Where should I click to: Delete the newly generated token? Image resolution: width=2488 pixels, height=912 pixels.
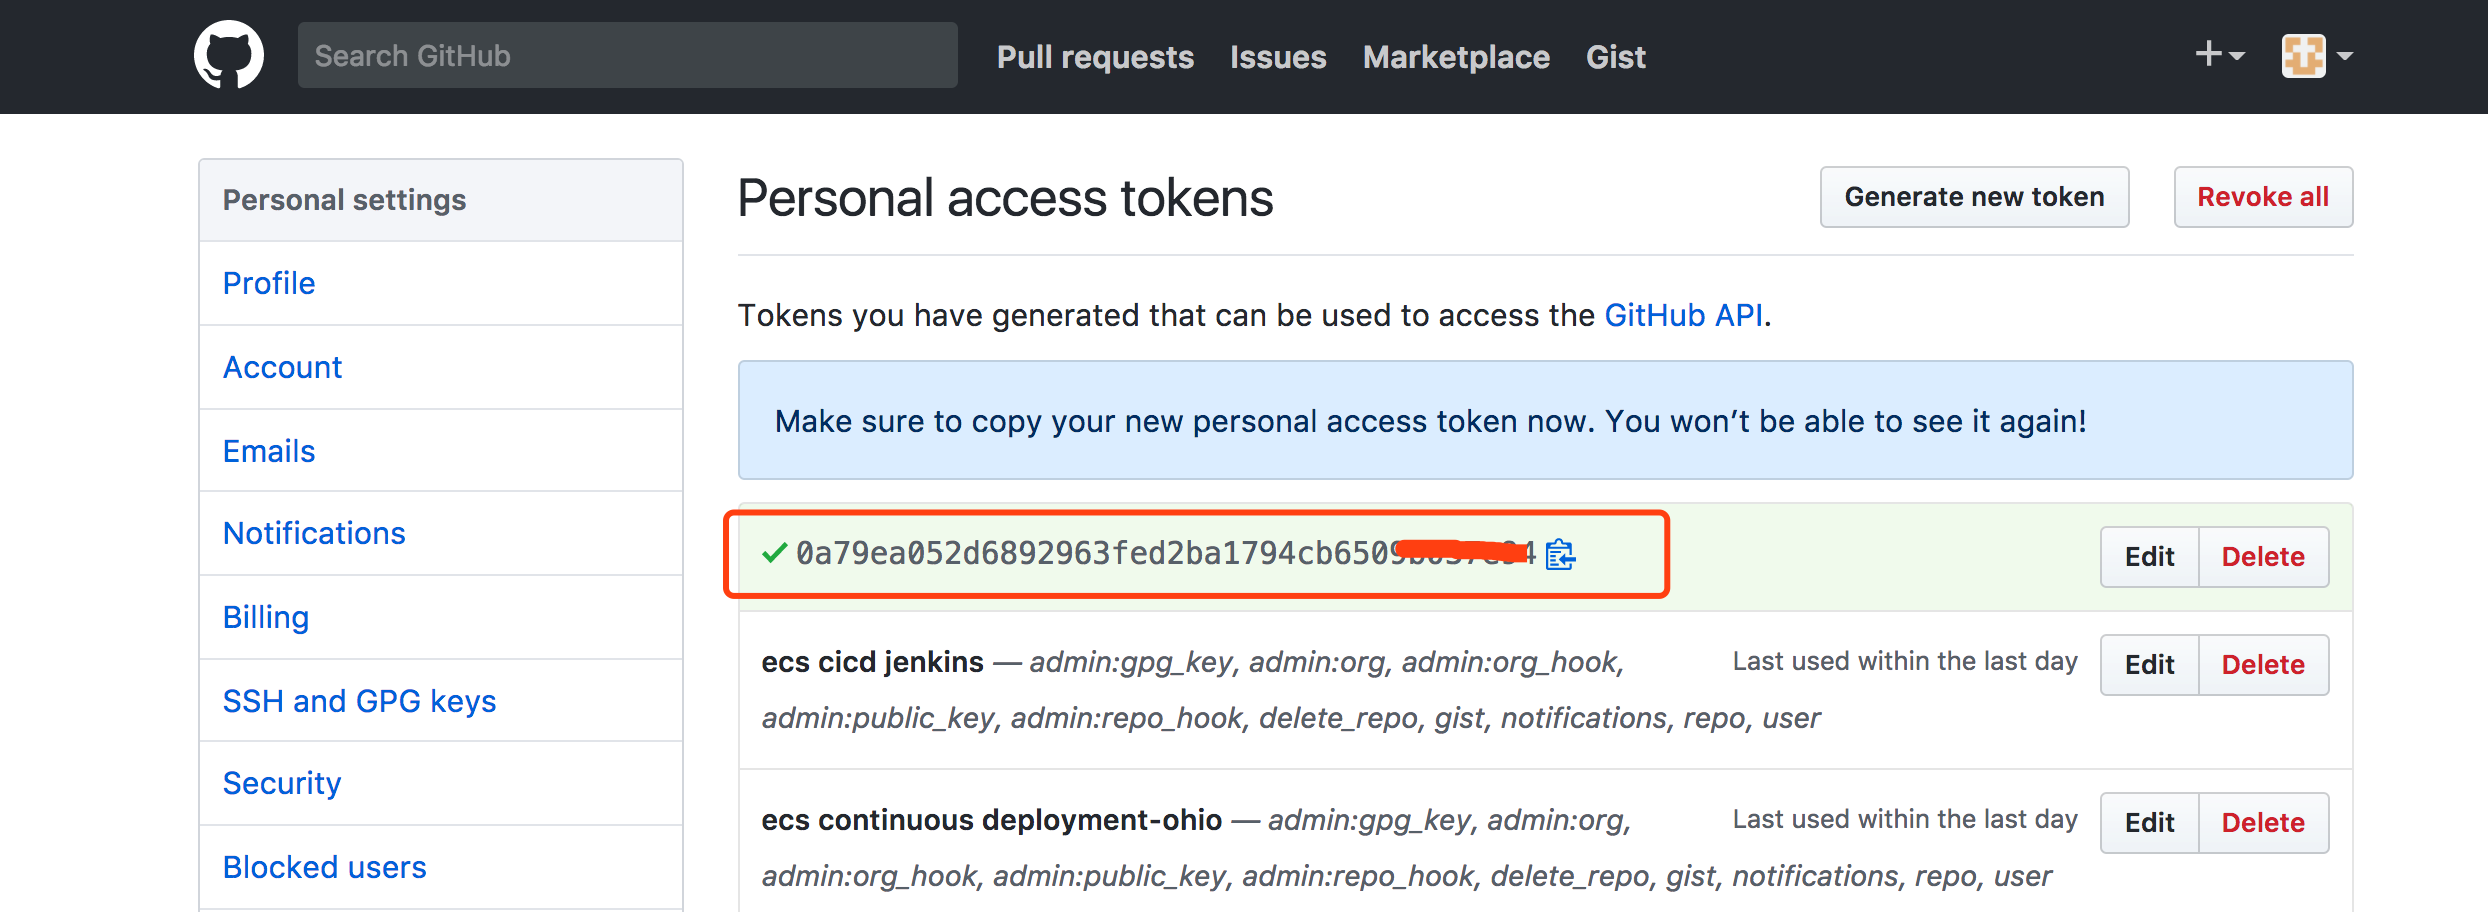[2263, 557]
